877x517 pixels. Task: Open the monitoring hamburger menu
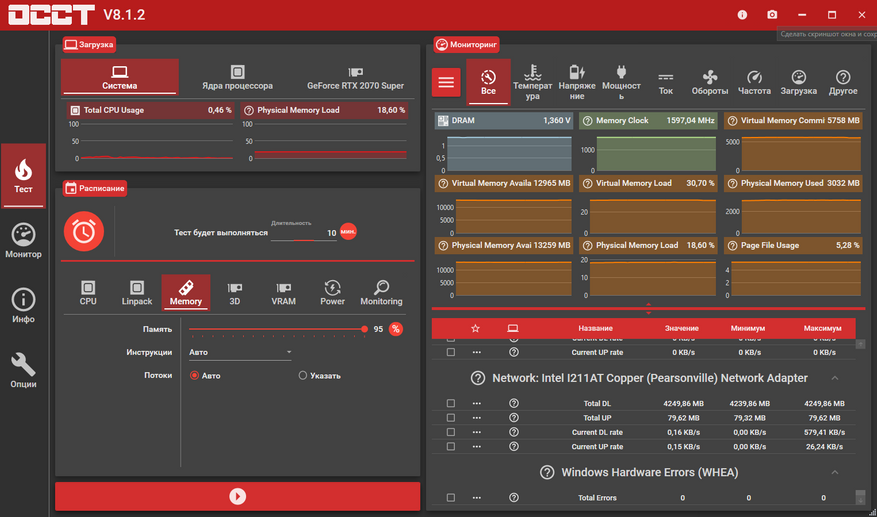point(446,82)
